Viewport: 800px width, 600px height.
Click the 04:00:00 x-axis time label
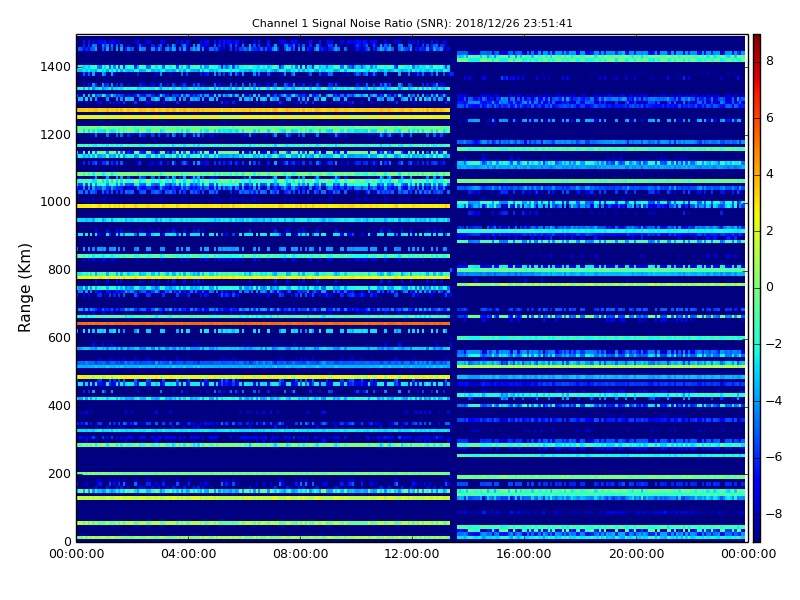tap(188, 554)
